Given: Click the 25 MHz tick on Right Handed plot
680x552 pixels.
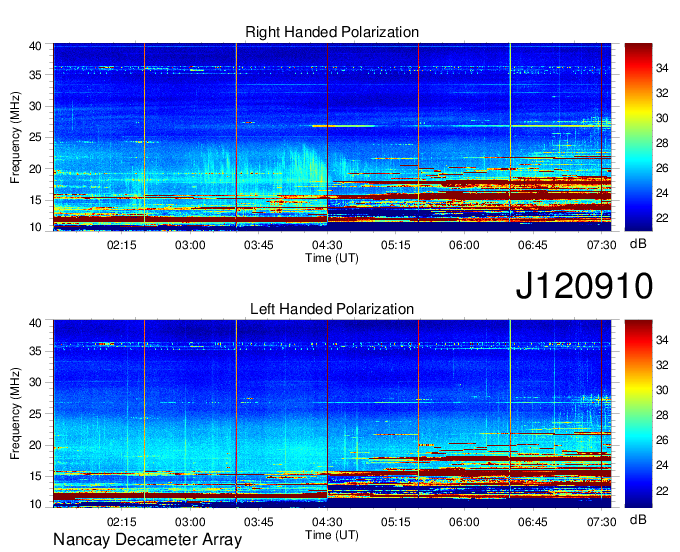Looking at the screenshot, I should [x=35, y=137].
